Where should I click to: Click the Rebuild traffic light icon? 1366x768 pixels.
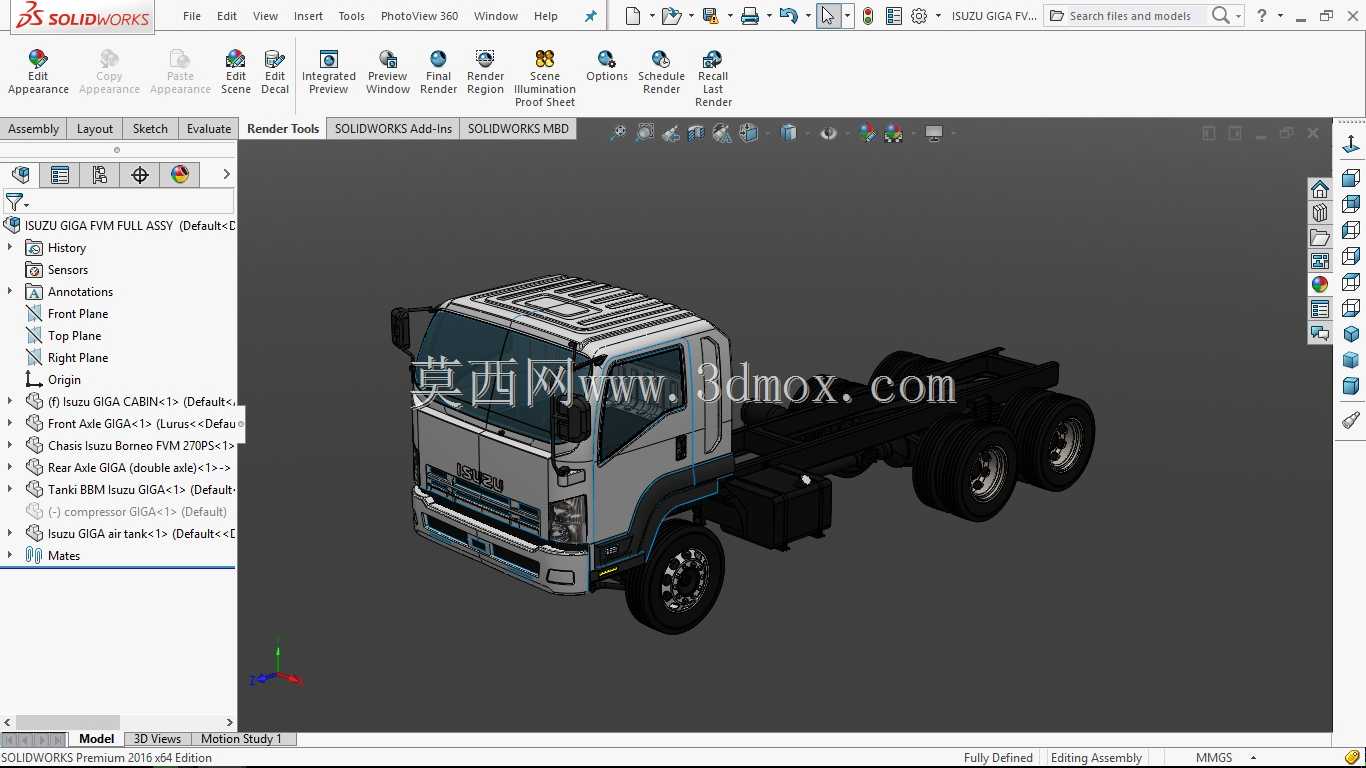click(867, 16)
